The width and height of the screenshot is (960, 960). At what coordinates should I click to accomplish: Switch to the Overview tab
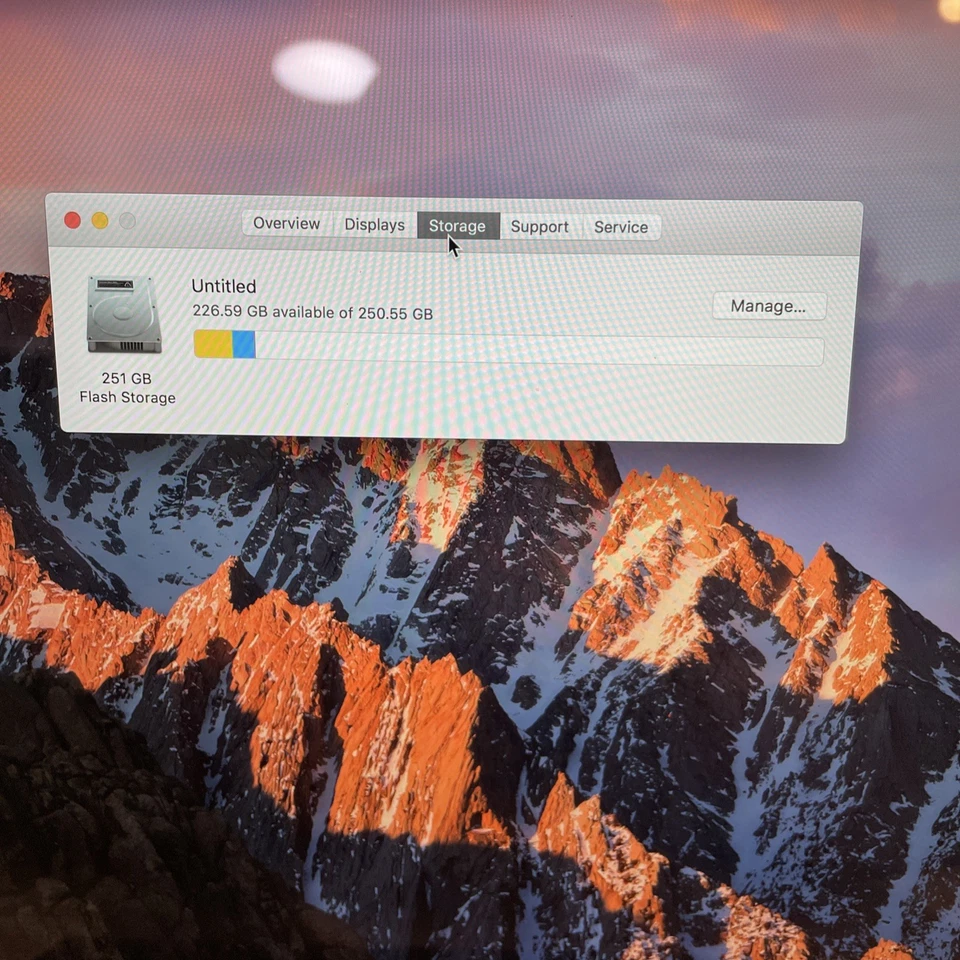[x=287, y=223]
